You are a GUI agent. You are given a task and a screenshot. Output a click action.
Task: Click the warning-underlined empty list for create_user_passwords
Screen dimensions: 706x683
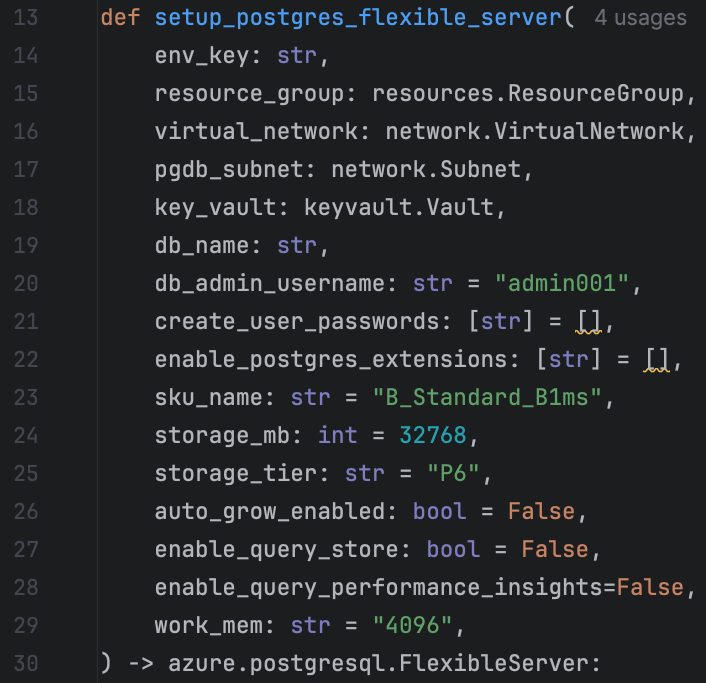[587, 322]
